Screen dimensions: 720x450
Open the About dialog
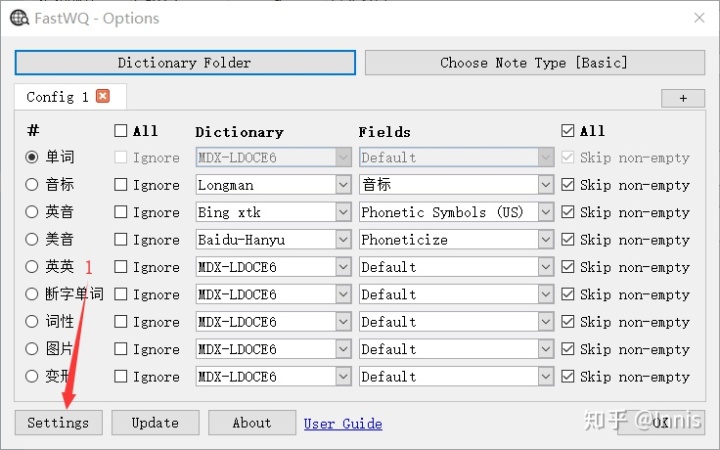[x=252, y=422]
